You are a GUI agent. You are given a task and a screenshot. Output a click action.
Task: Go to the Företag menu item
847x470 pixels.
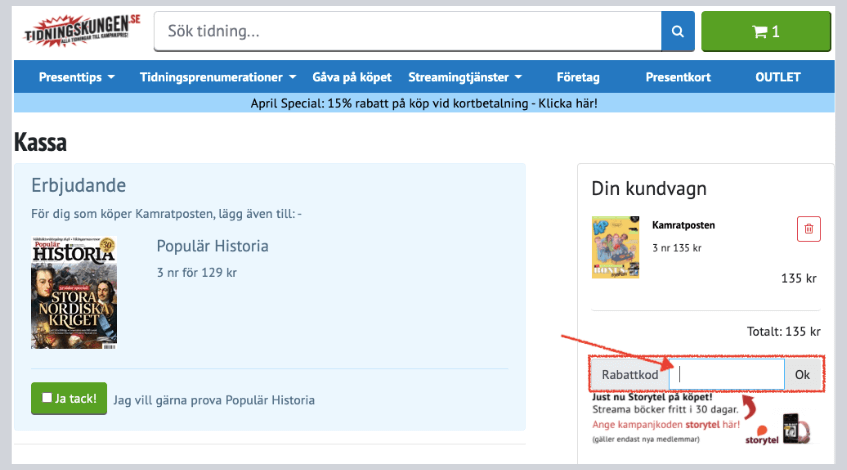(578, 77)
